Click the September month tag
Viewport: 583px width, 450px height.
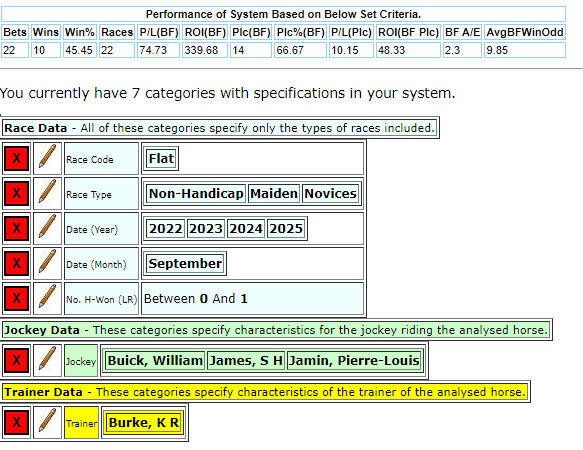185,264
